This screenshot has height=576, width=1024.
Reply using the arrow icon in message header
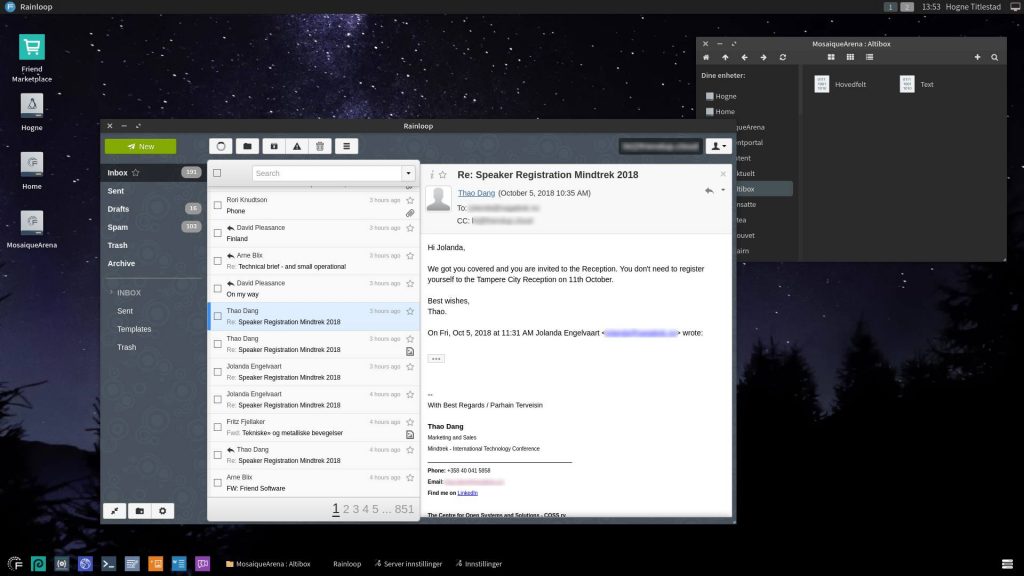(x=709, y=191)
